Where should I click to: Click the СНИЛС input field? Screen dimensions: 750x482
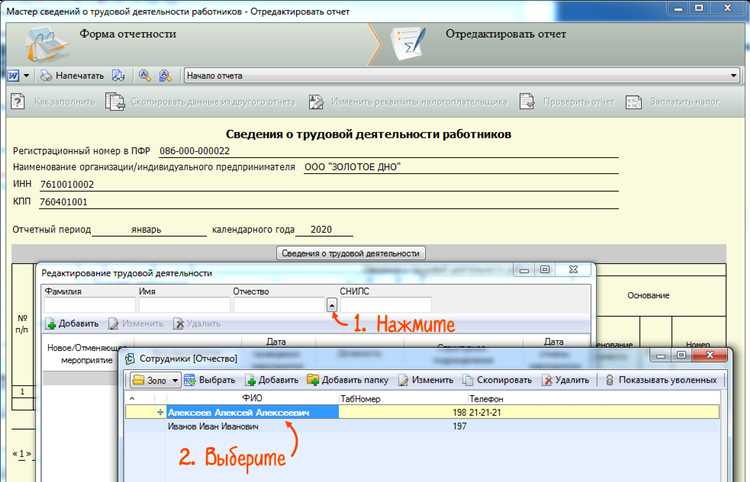coord(386,305)
